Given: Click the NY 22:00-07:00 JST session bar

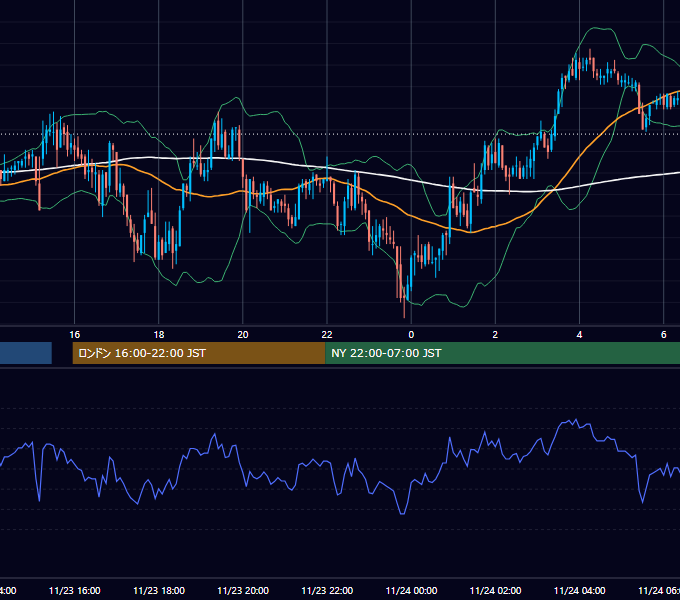Looking at the screenshot, I should [502, 353].
